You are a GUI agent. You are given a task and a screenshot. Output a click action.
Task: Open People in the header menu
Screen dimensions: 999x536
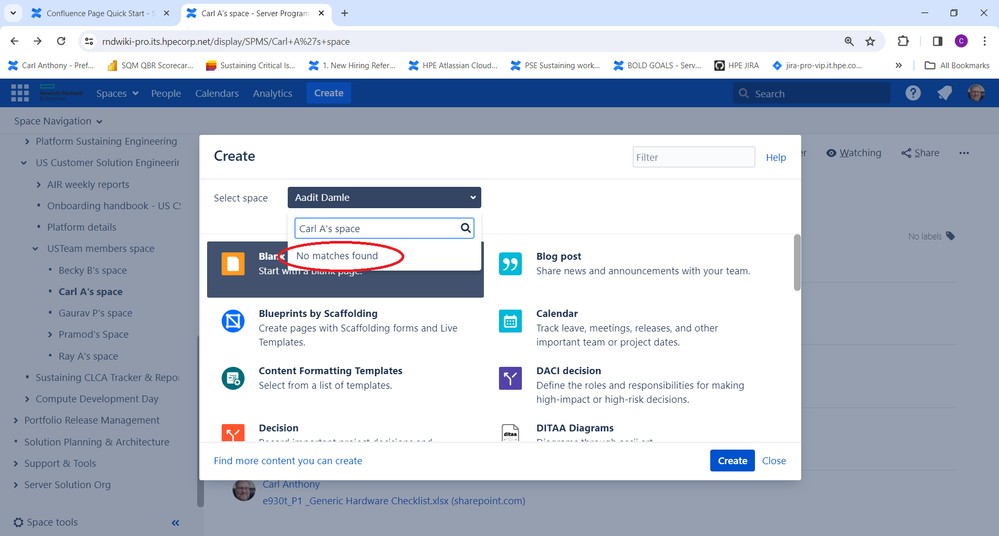166,93
